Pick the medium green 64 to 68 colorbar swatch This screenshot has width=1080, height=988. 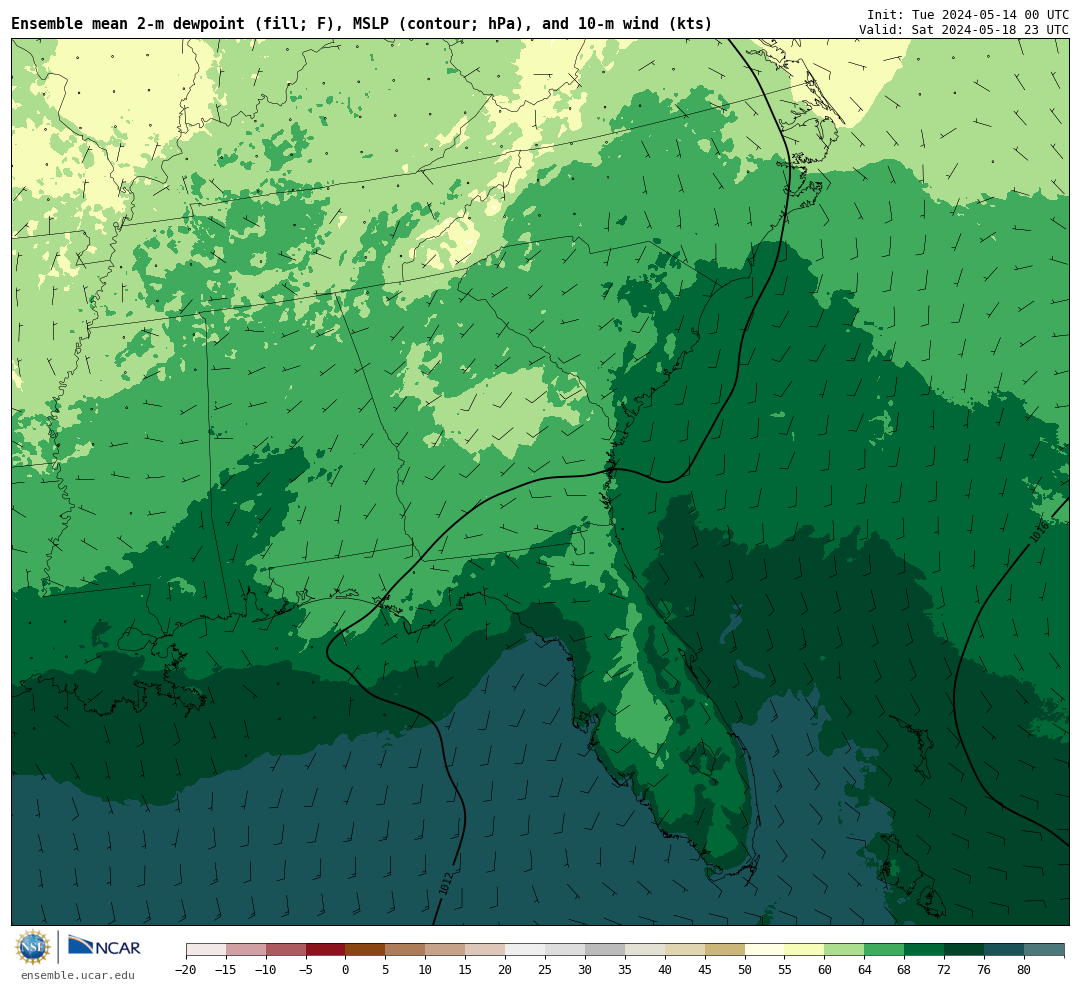[x=885, y=950]
